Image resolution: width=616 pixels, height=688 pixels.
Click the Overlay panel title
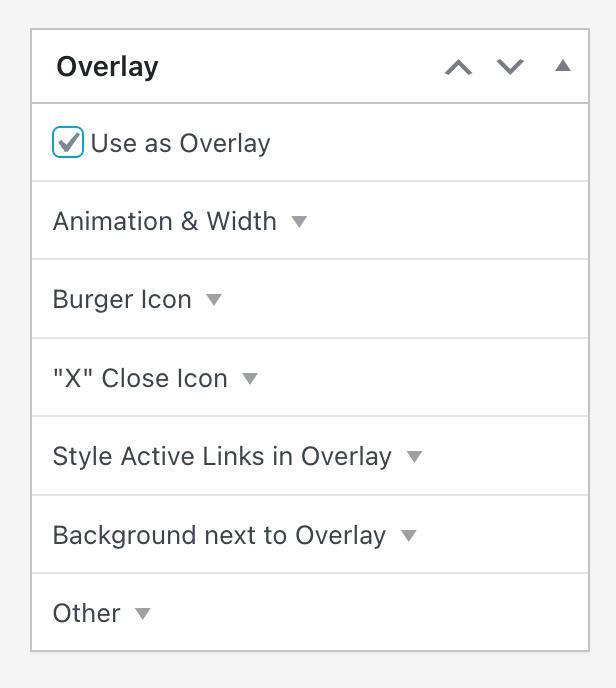pos(107,67)
